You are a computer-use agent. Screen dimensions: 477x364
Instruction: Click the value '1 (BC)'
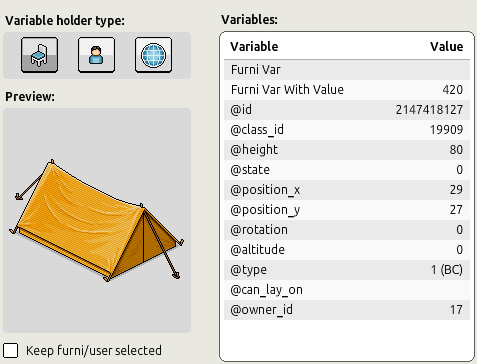coord(447,270)
